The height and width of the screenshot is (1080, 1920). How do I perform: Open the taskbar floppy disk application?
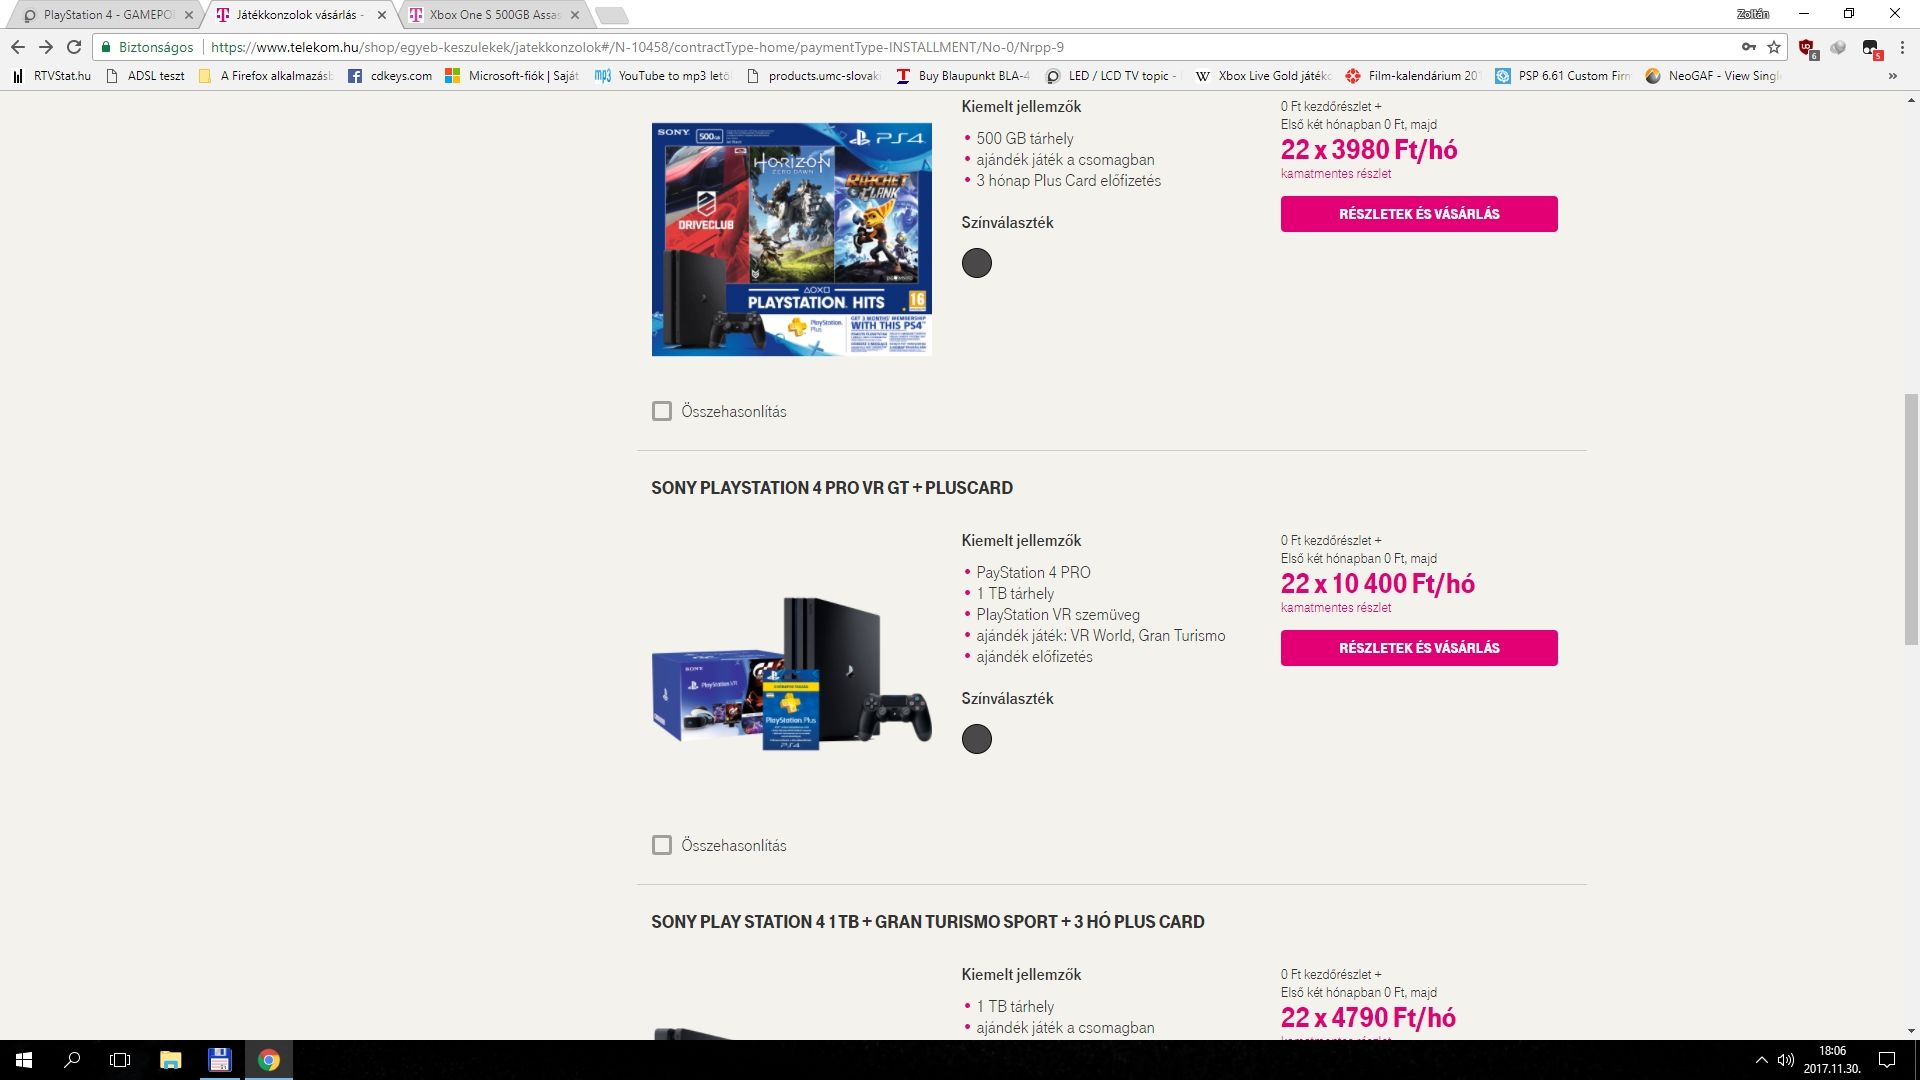(x=220, y=1060)
